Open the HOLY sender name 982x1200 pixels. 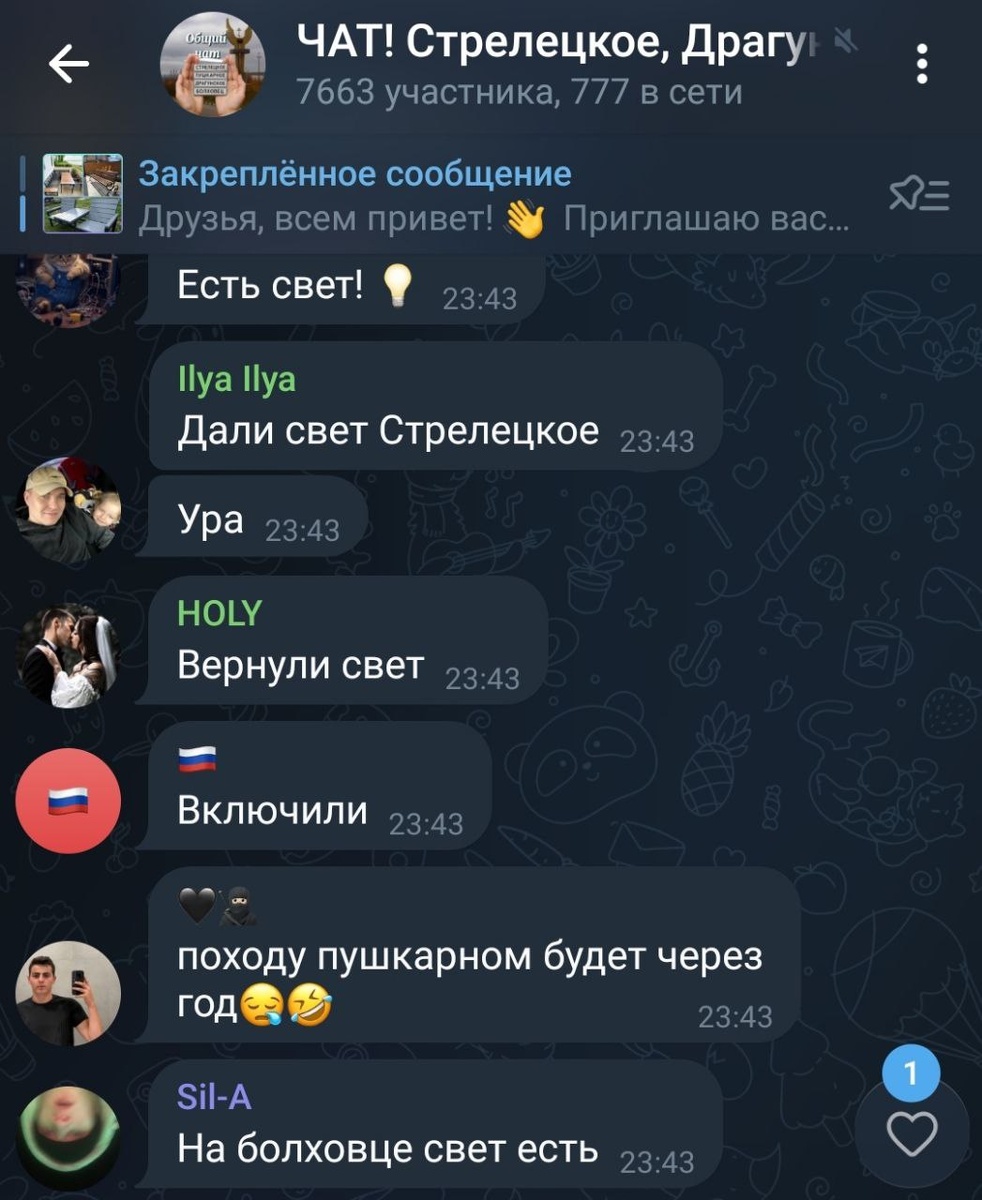(219, 613)
